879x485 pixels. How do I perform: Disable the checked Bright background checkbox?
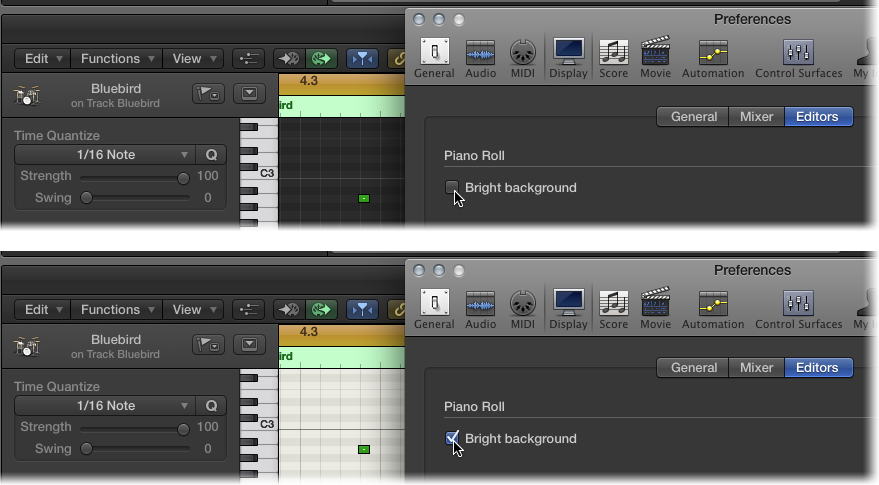[x=451, y=438]
